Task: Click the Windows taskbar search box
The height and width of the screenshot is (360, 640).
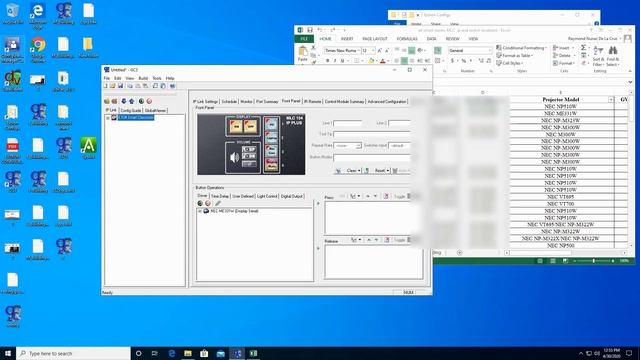Action: (x=73, y=353)
